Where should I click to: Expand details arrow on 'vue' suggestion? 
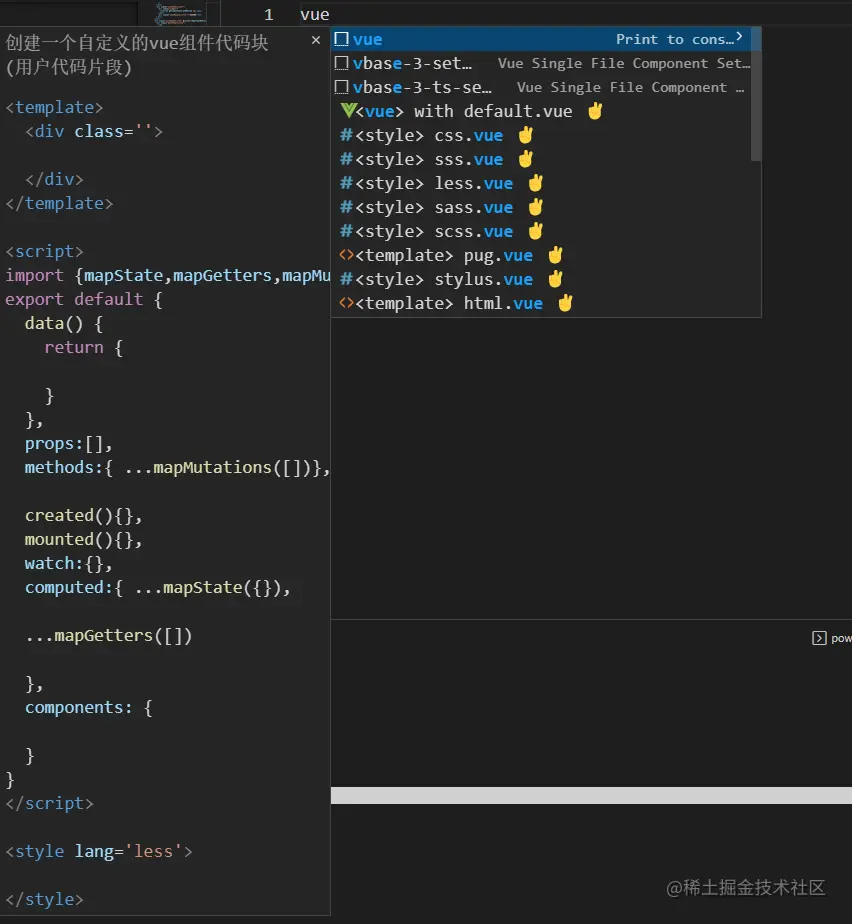click(739, 37)
